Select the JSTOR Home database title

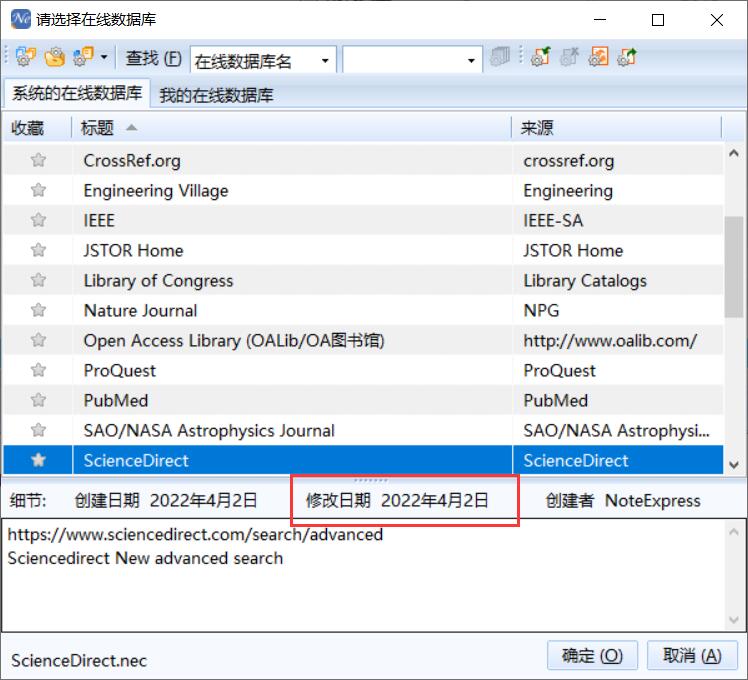[x=133, y=251]
